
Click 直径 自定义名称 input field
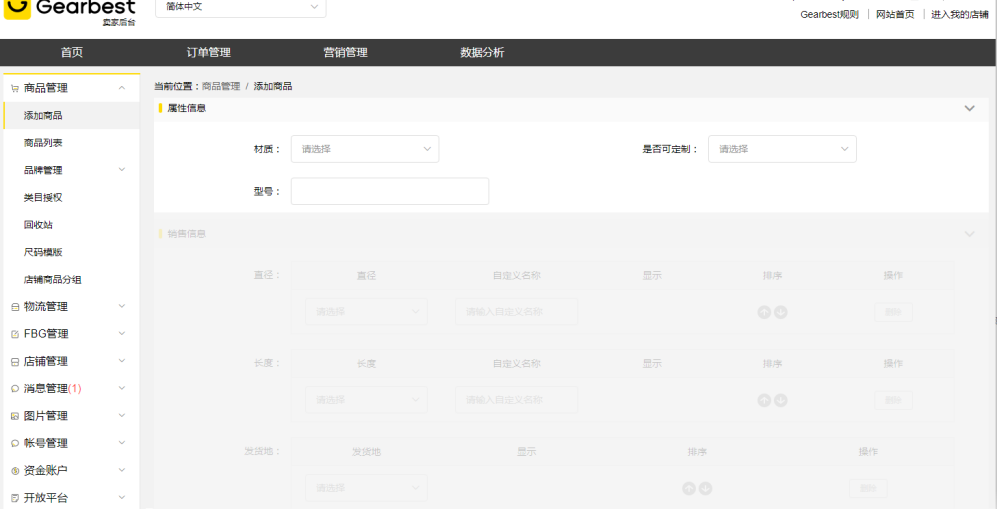click(x=516, y=312)
